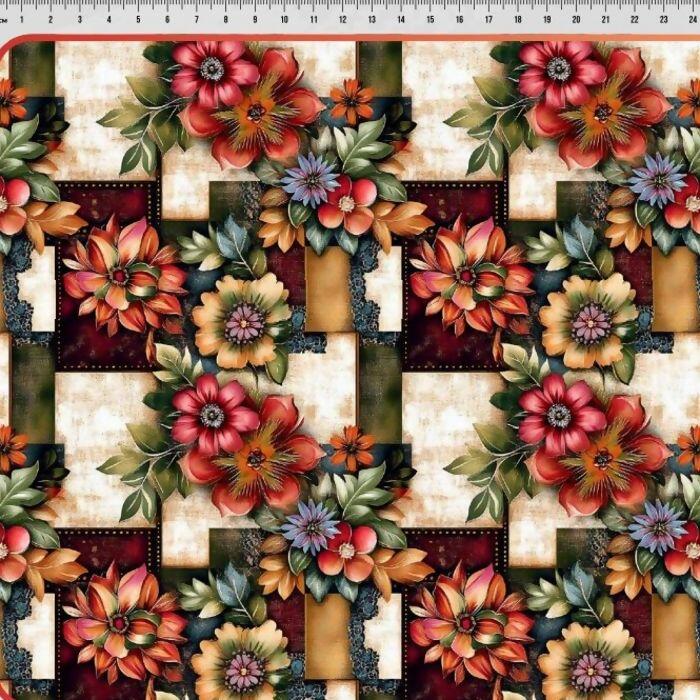Select the upper-right yellow-green flower with purple center
Image resolution: width=700 pixels, height=700 pixels.
click(590, 322)
